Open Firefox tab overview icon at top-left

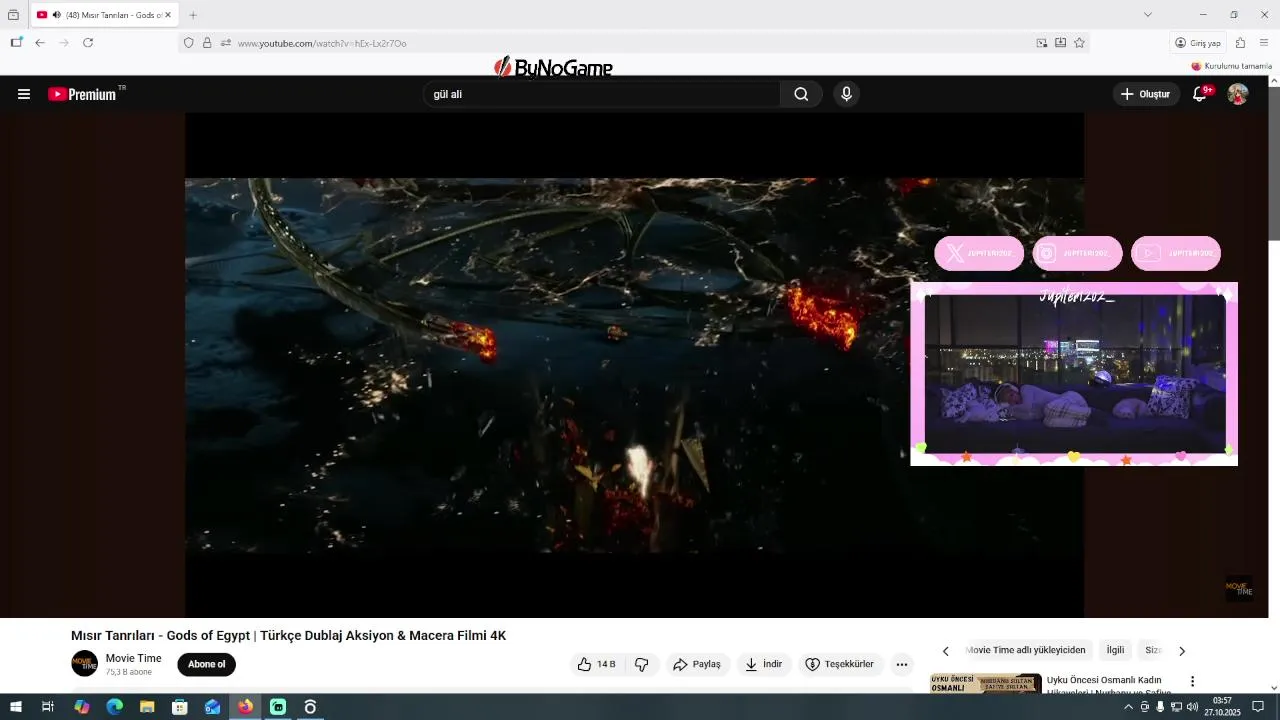[13, 15]
